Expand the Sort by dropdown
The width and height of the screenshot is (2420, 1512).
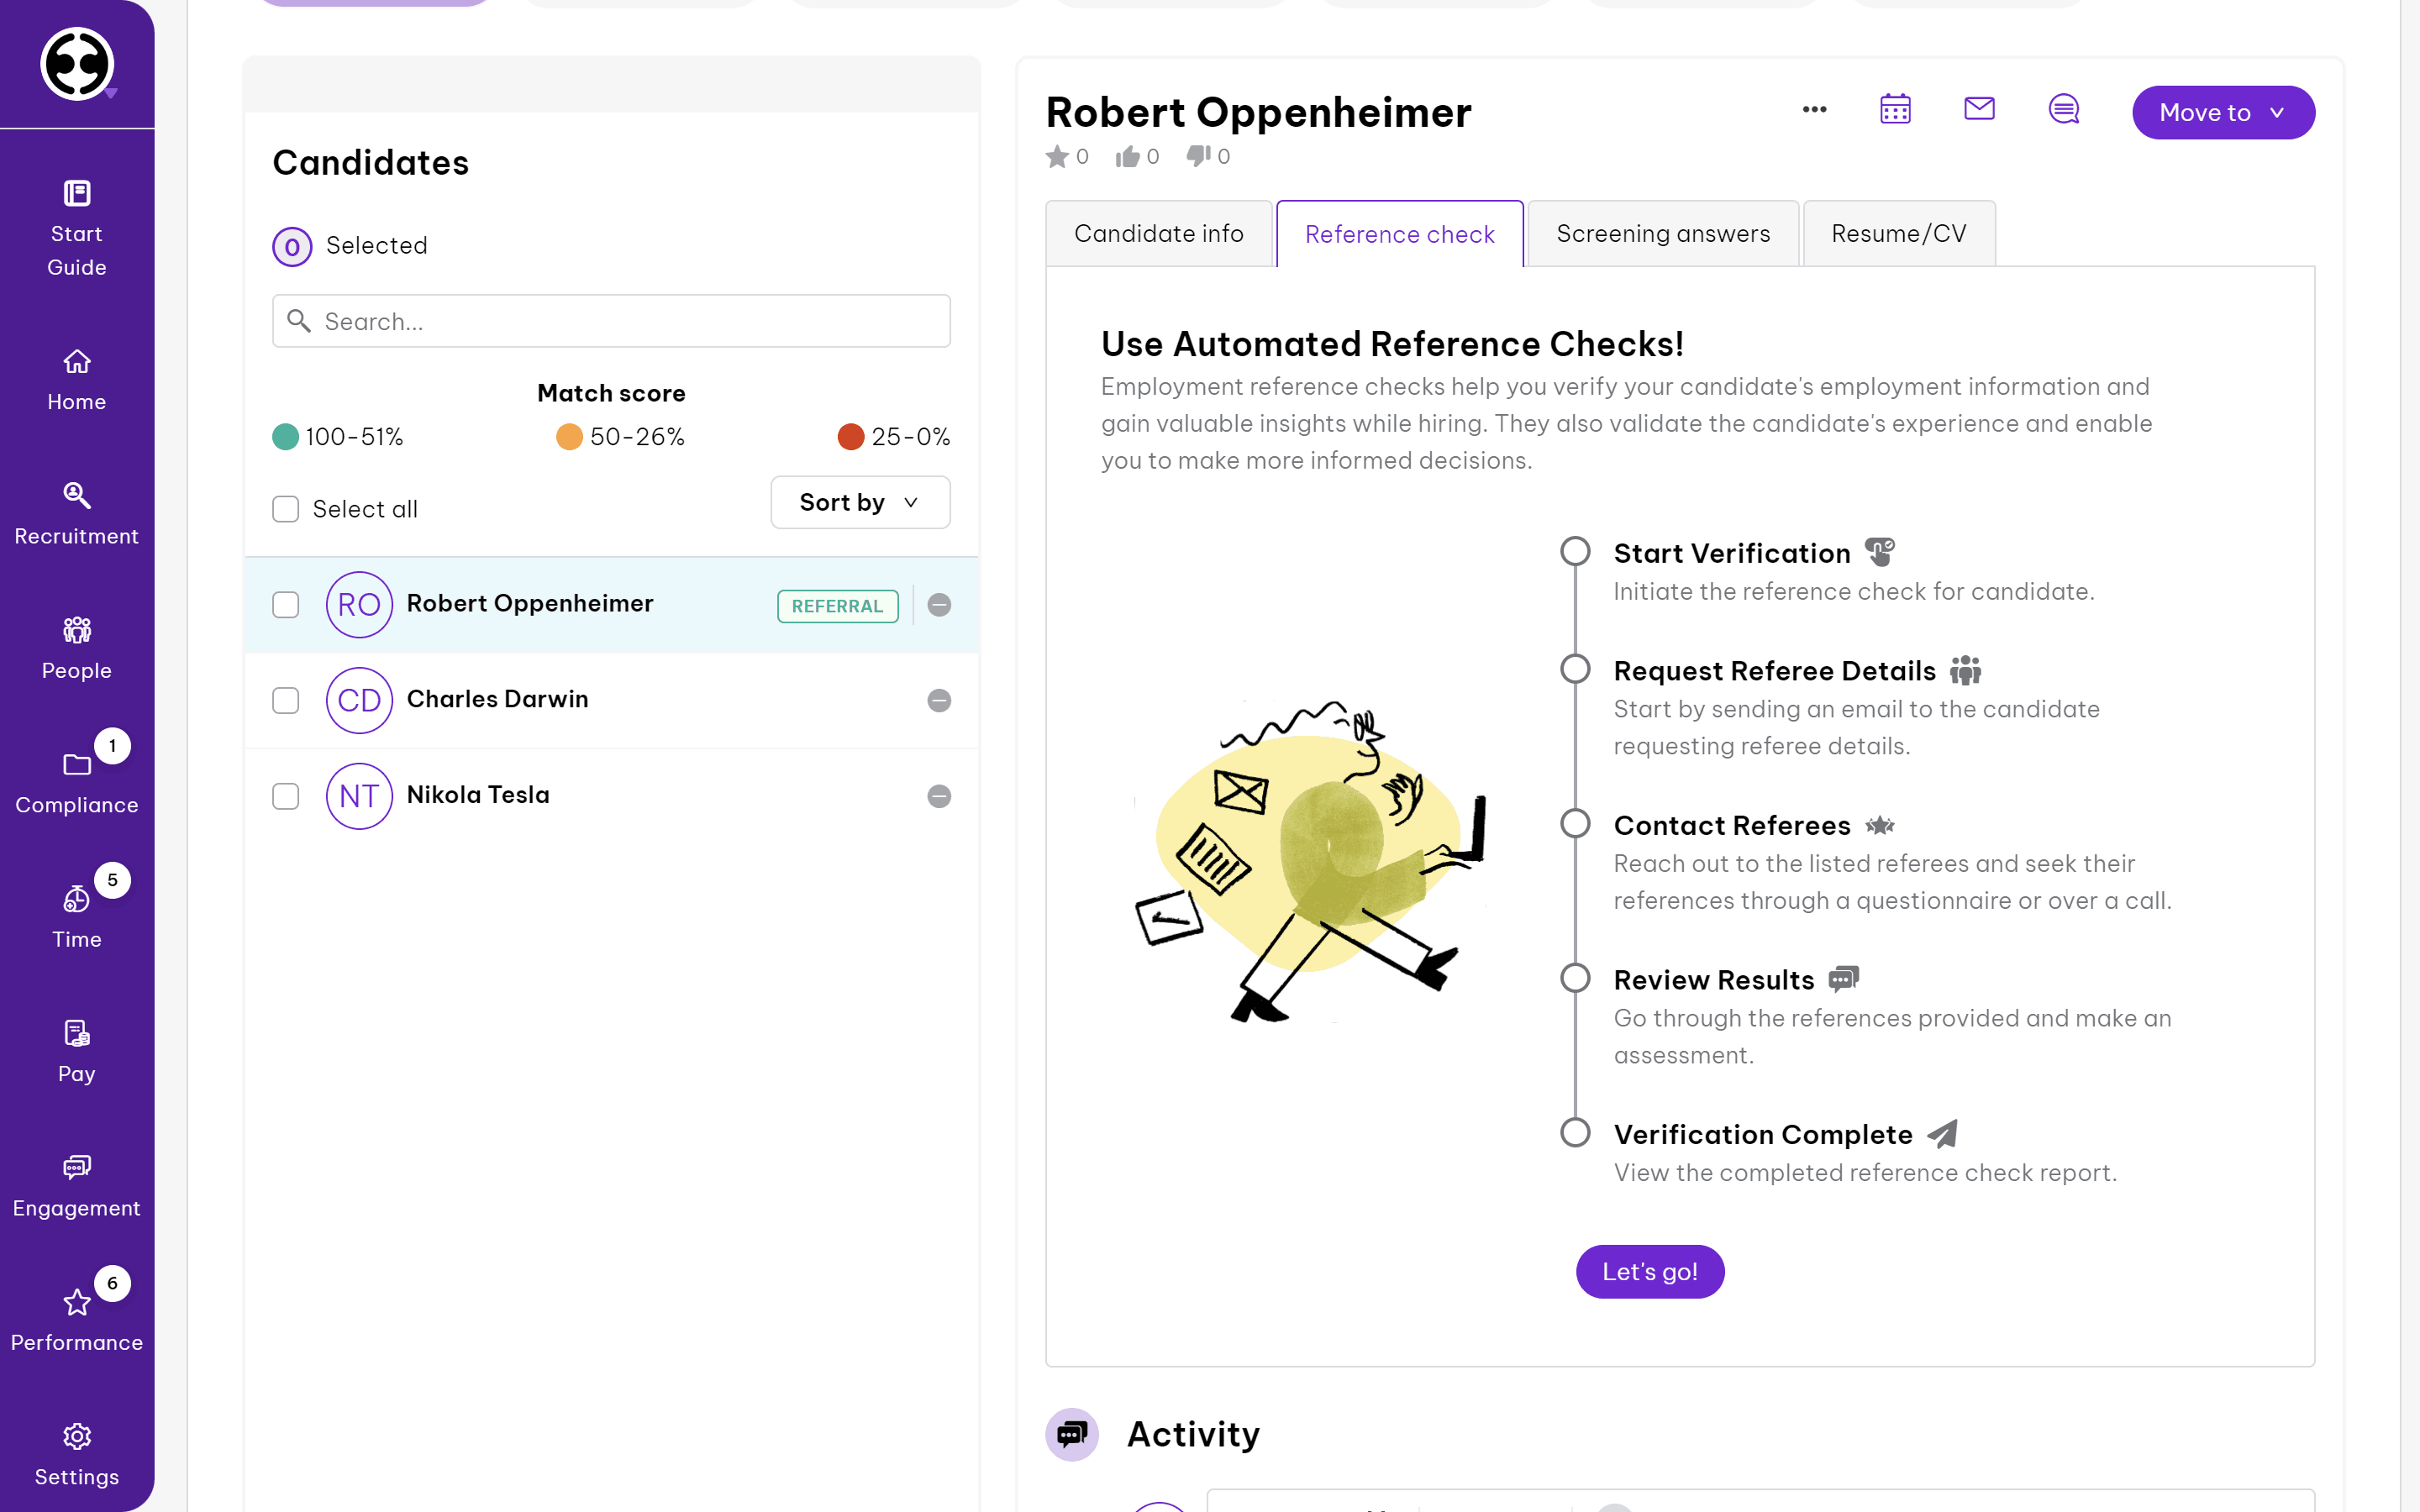(x=859, y=502)
